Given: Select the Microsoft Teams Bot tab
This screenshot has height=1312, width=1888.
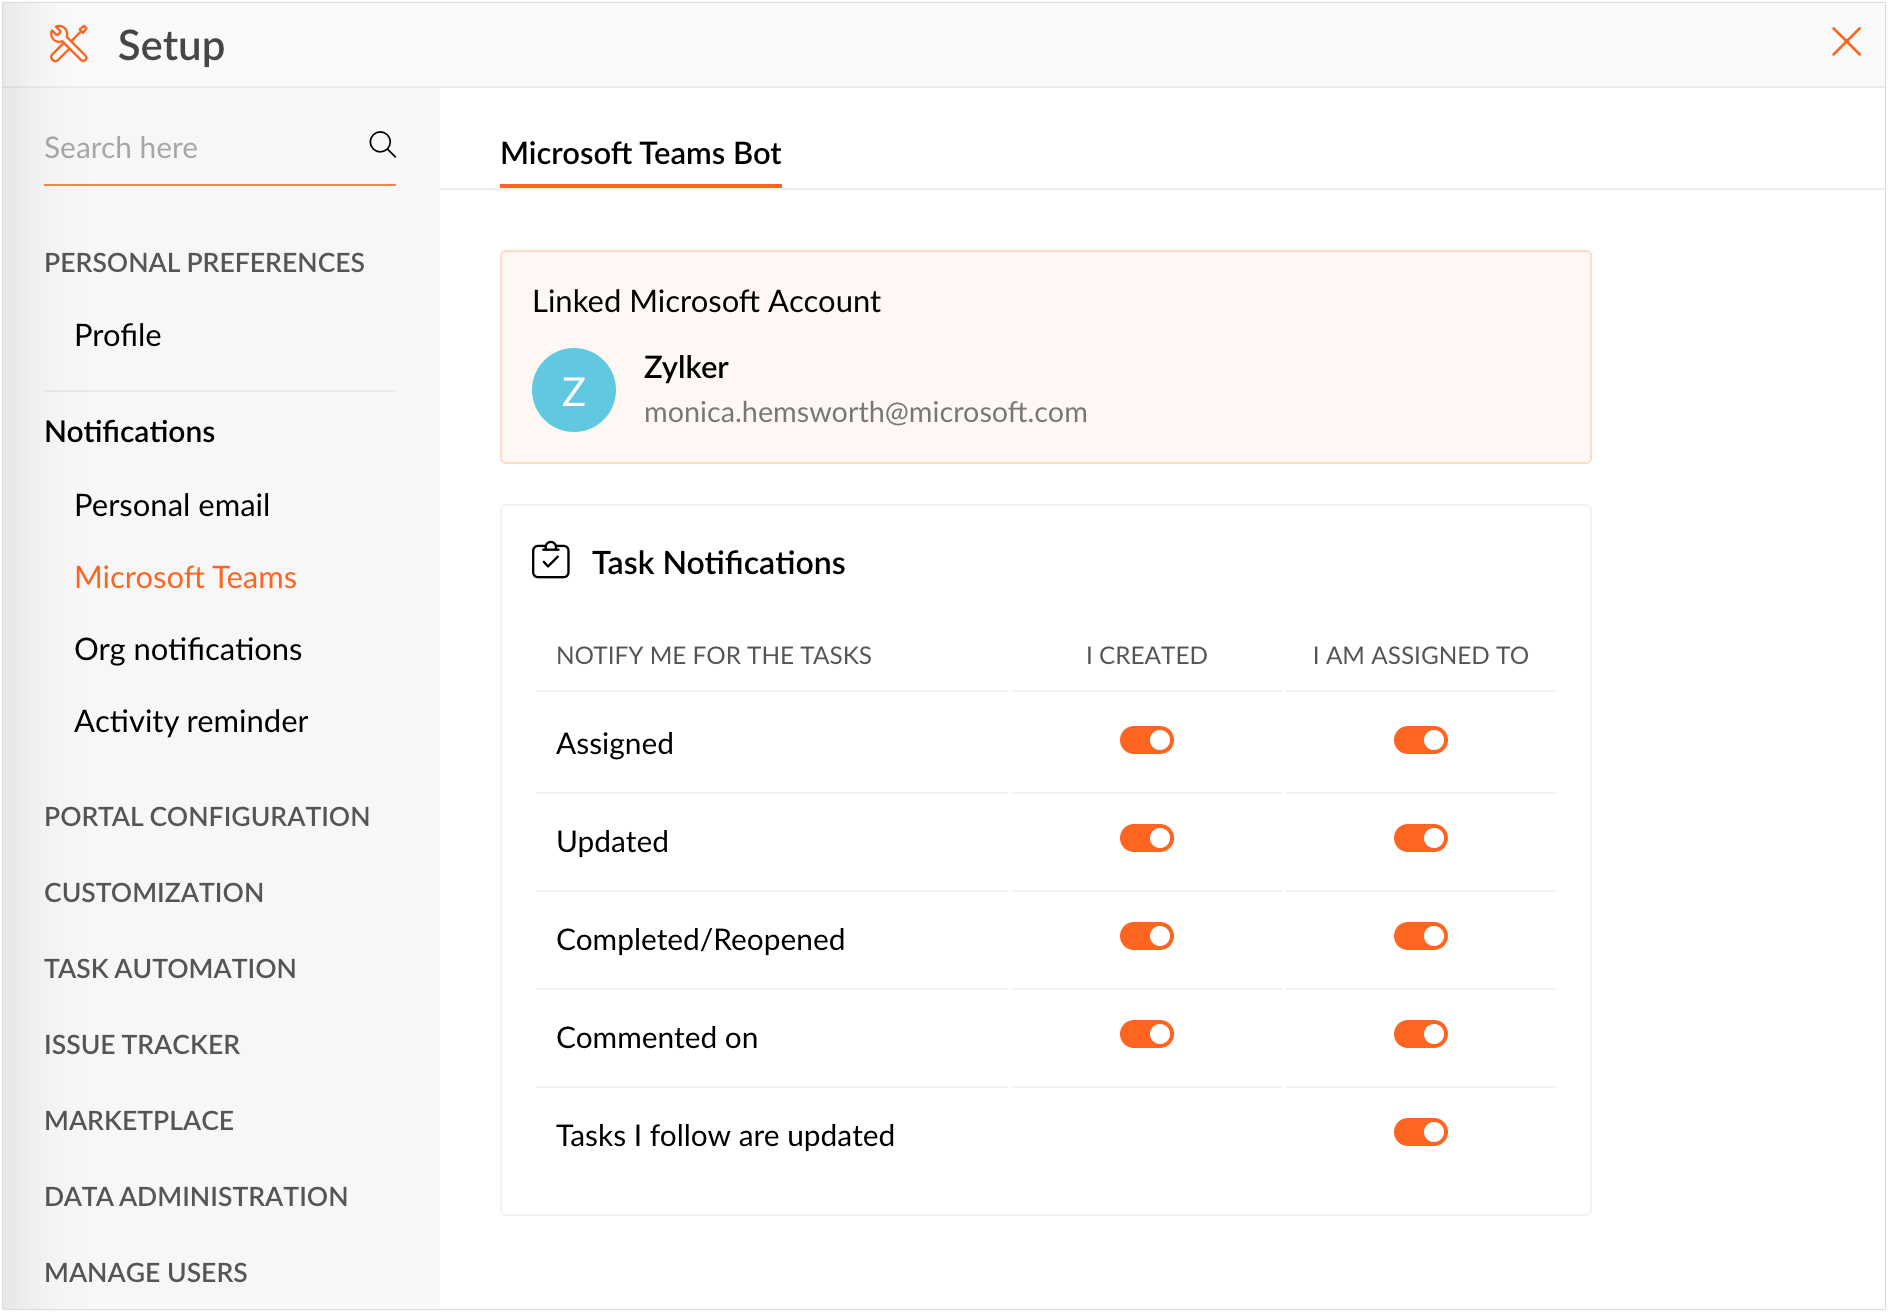Looking at the screenshot, I should tap(641, 153).
